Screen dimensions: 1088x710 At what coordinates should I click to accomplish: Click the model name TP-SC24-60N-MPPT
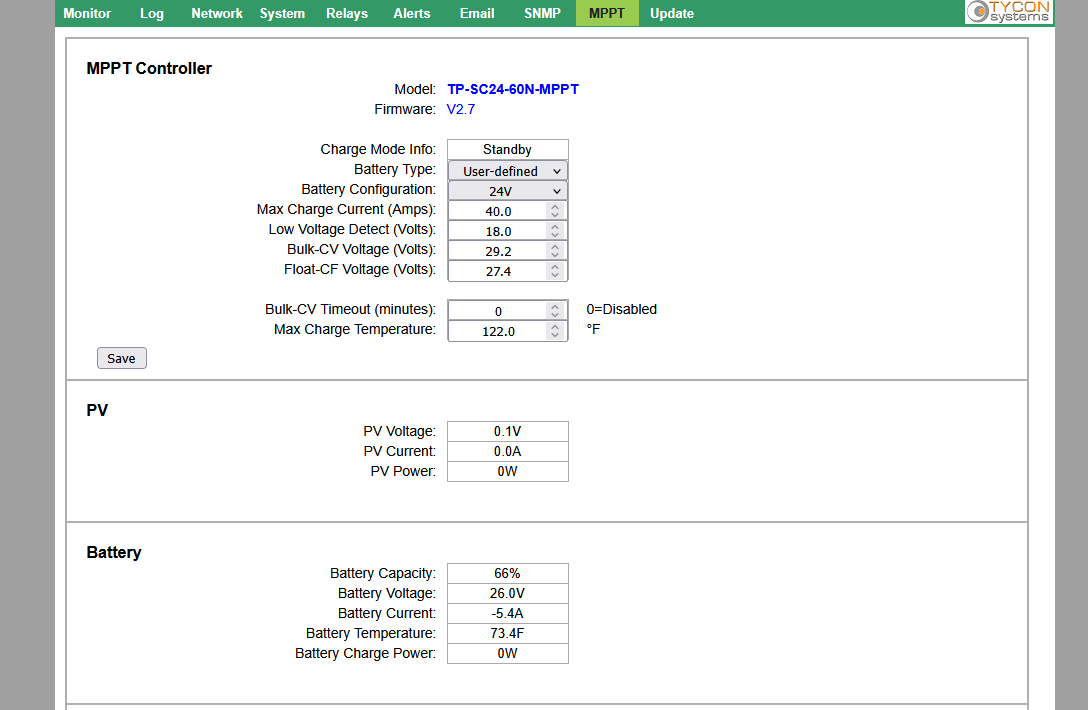point(513,89)
